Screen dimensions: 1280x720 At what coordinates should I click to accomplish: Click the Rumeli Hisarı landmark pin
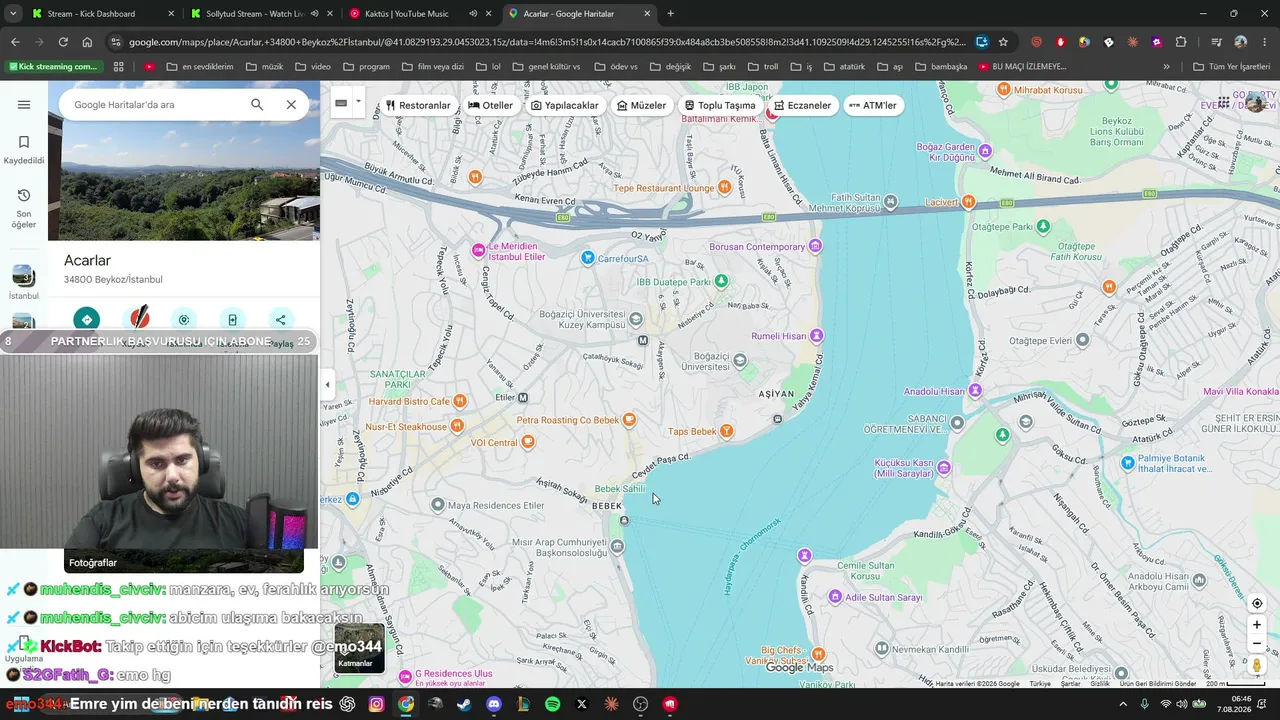click(817, 336)
